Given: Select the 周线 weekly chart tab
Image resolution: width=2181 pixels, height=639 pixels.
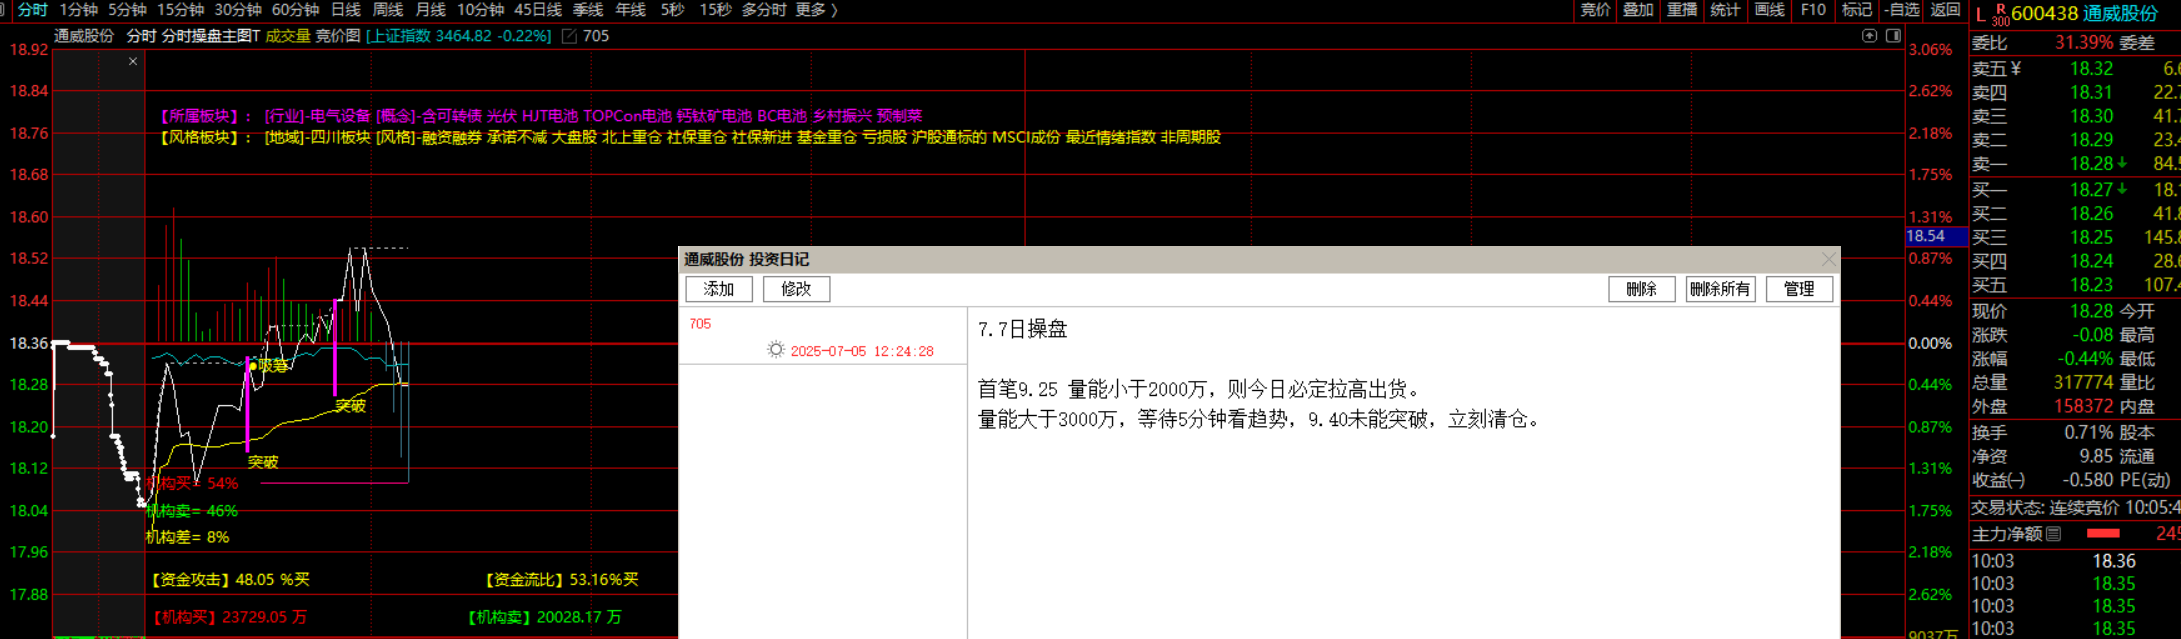Looking at the screenshot, I should [x=388, y=10].
